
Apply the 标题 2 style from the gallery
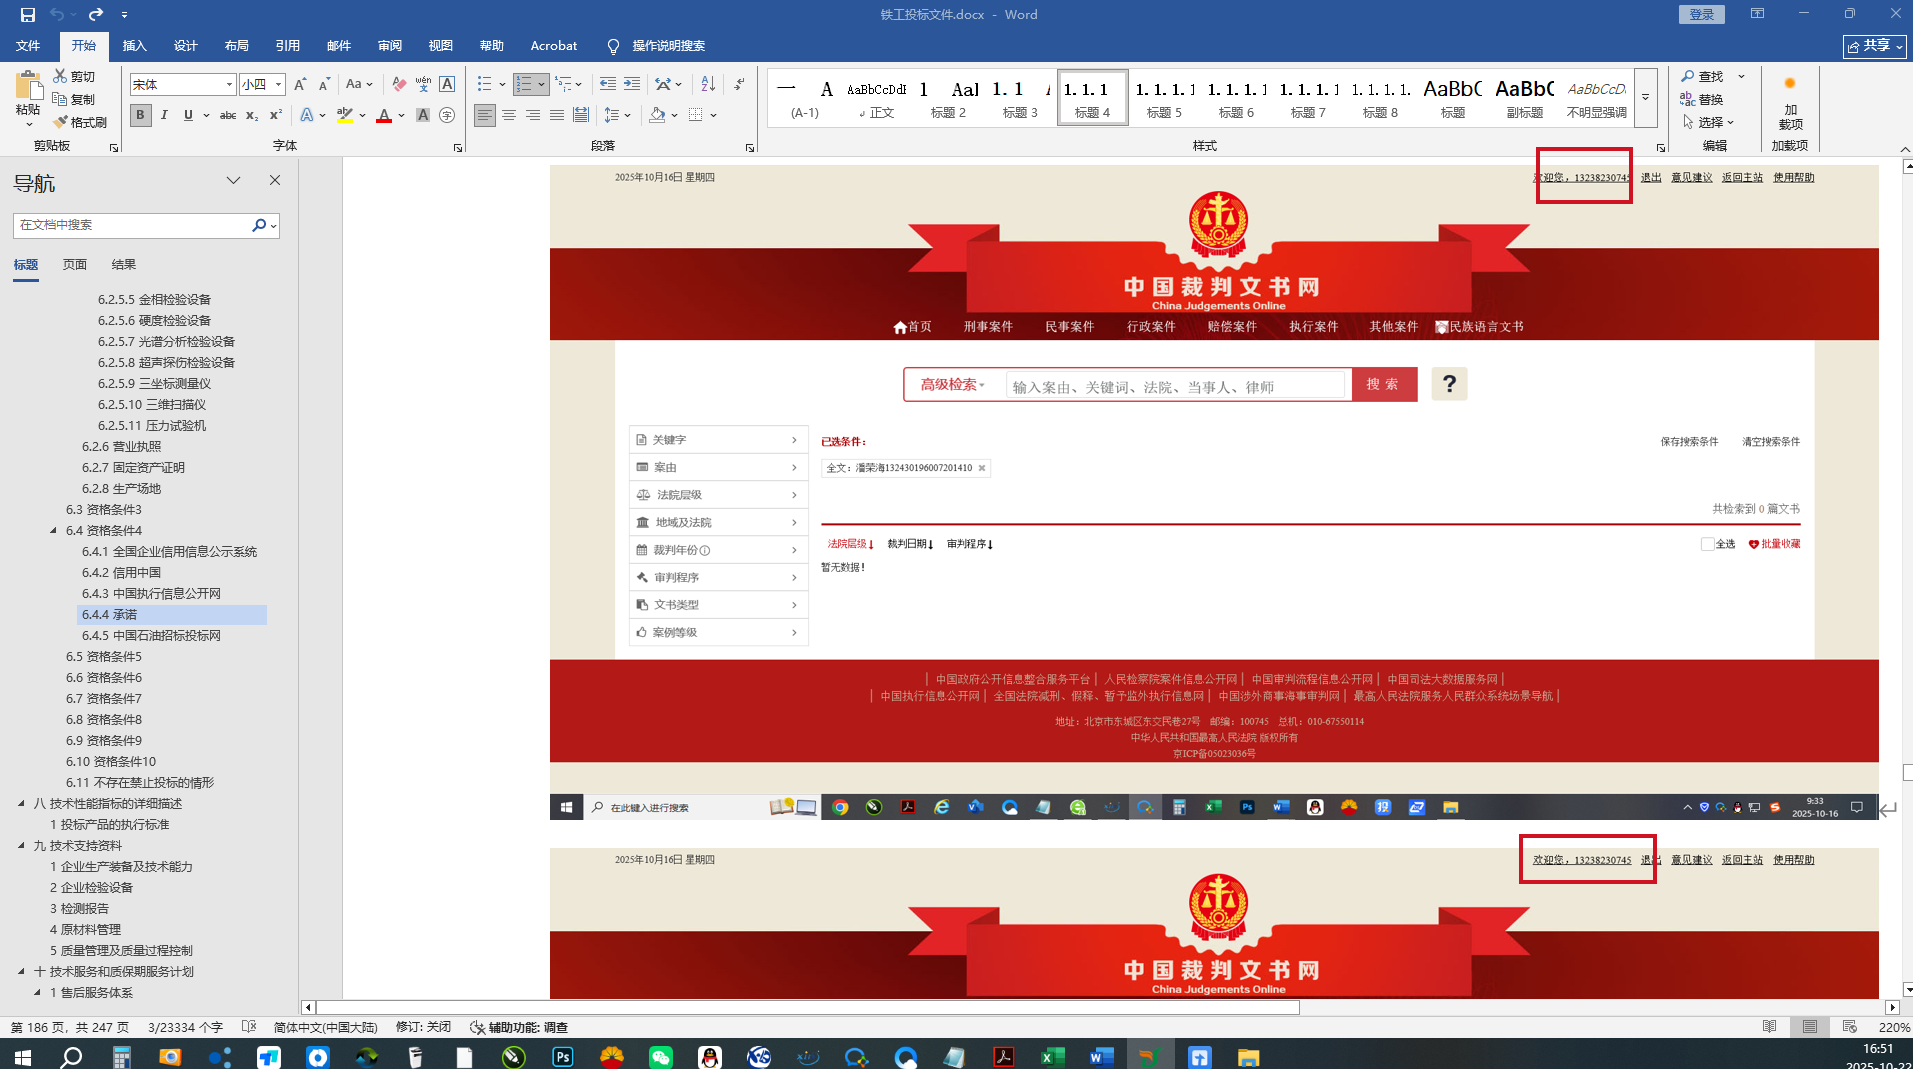tap(948, 98)
